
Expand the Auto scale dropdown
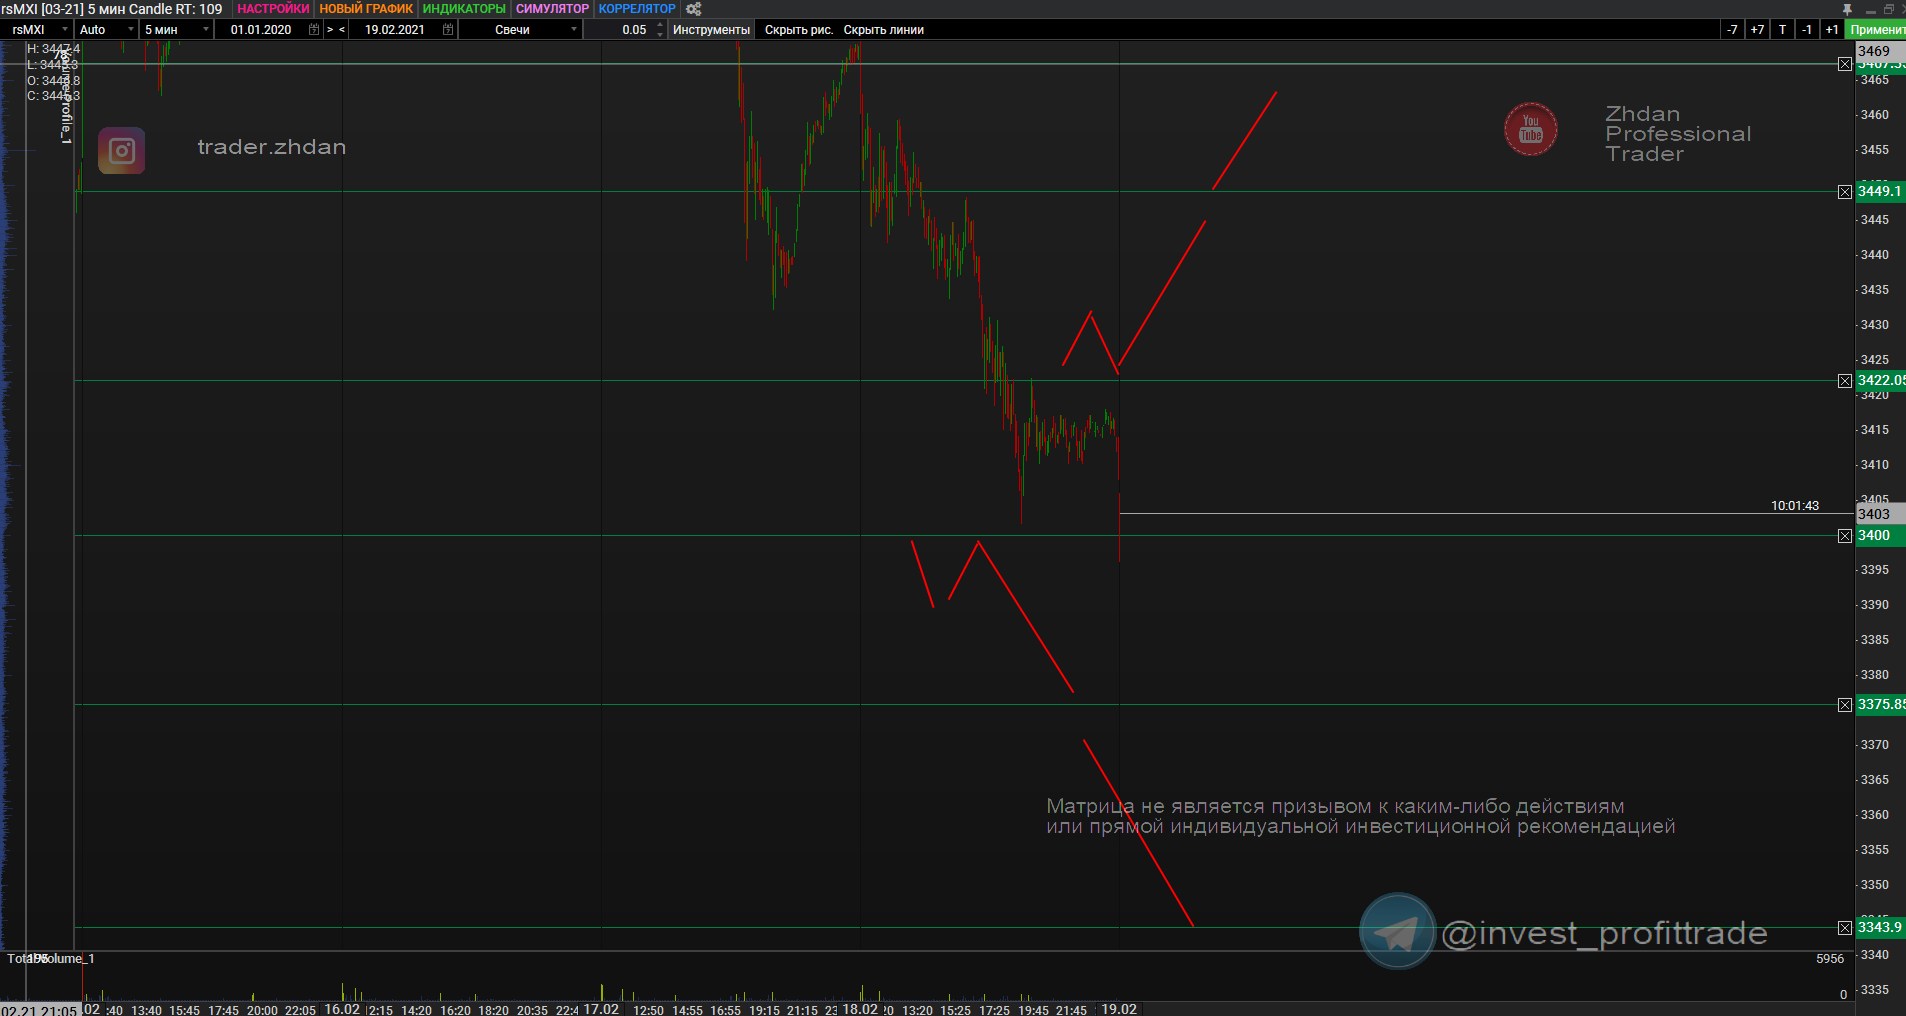click(x=130, y=30)
